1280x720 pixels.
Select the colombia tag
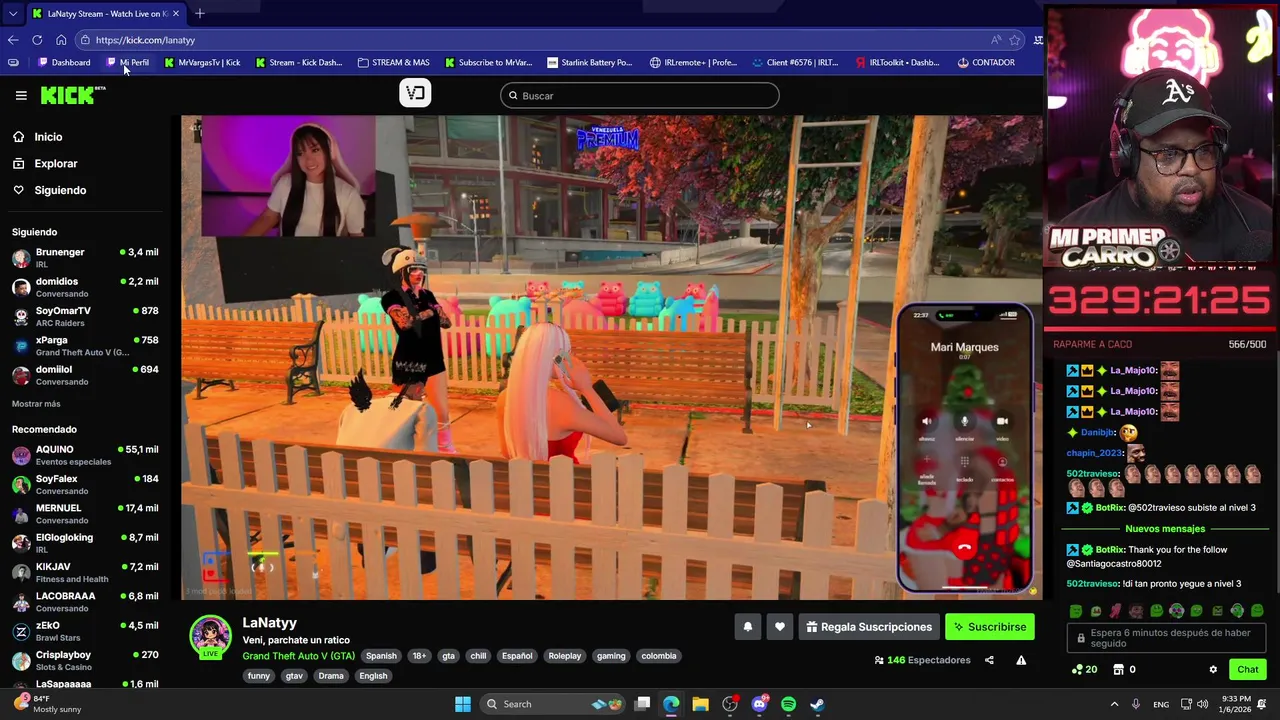[658, 656]
